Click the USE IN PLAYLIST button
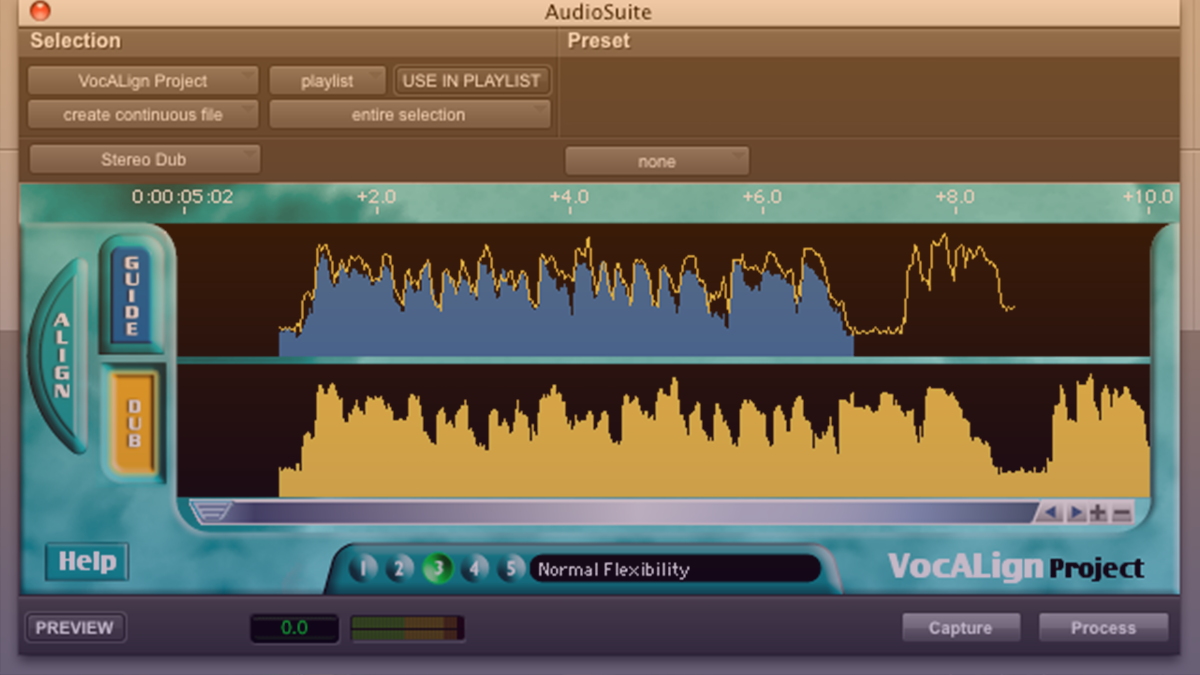The width and height of the screenshot is (1200, 675). (472, 80)
